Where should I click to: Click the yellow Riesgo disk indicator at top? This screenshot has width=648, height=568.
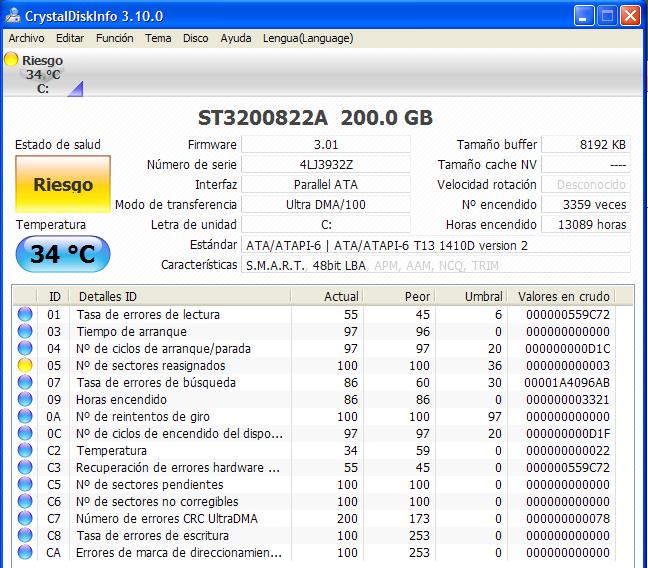11,60
